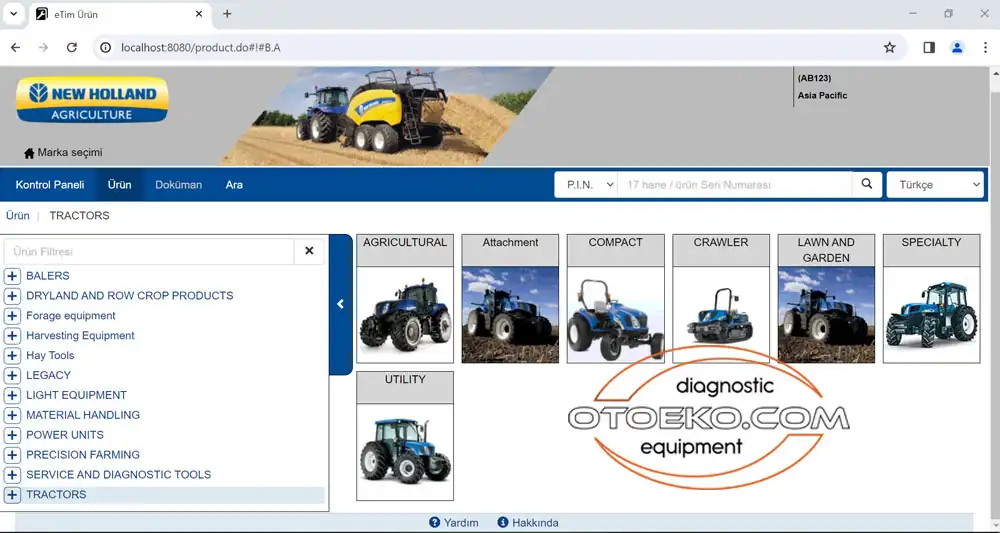Switch to the Doküman tab
The image size is (1000, 533).
(x=178, y=185)
